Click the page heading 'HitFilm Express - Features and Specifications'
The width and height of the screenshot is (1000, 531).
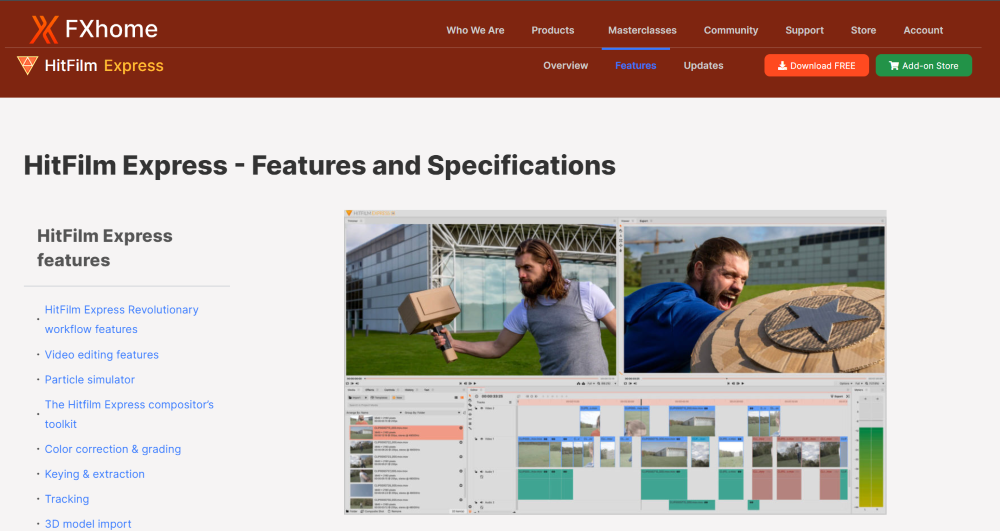coord(320,165)
